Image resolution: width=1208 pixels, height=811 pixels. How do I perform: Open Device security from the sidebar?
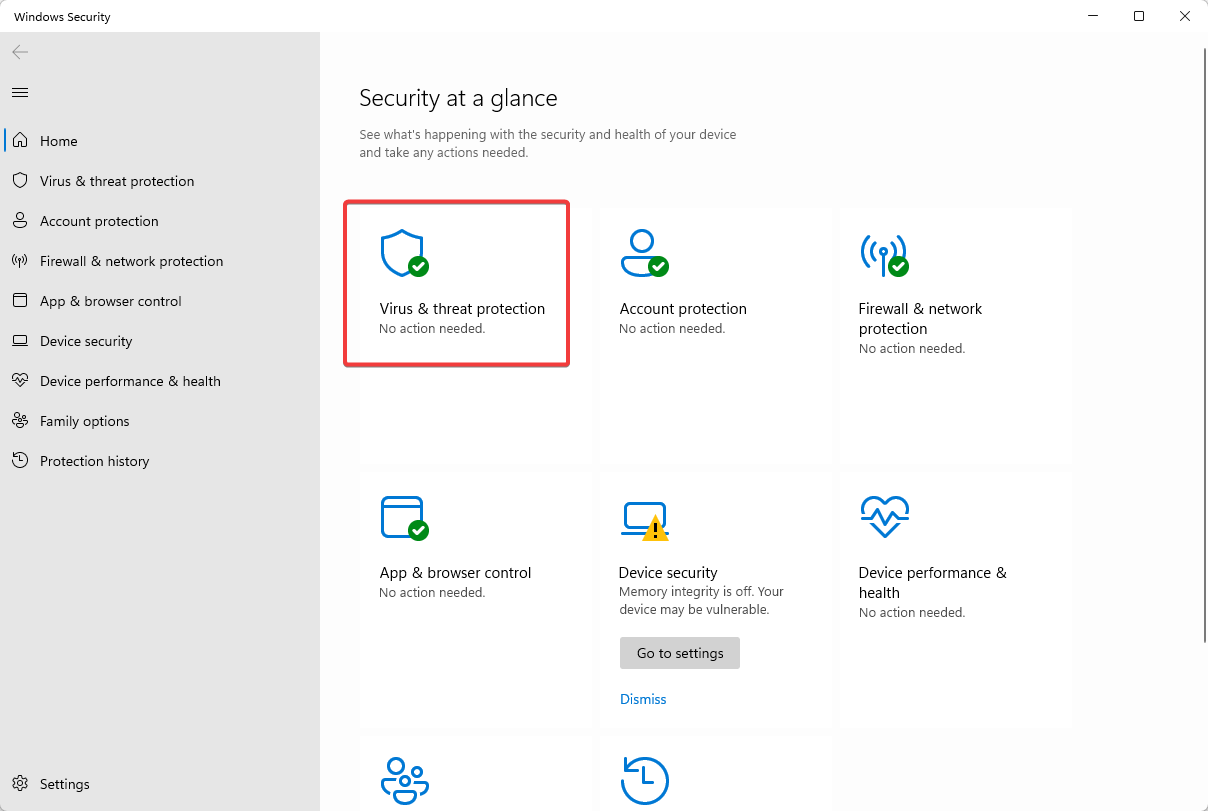click(x=86, y=341)
